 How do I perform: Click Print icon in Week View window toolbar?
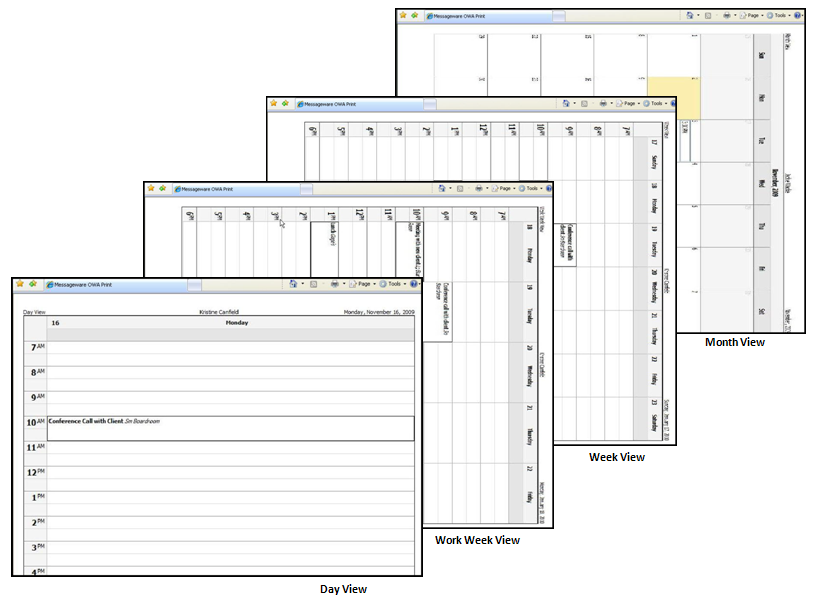603,104
